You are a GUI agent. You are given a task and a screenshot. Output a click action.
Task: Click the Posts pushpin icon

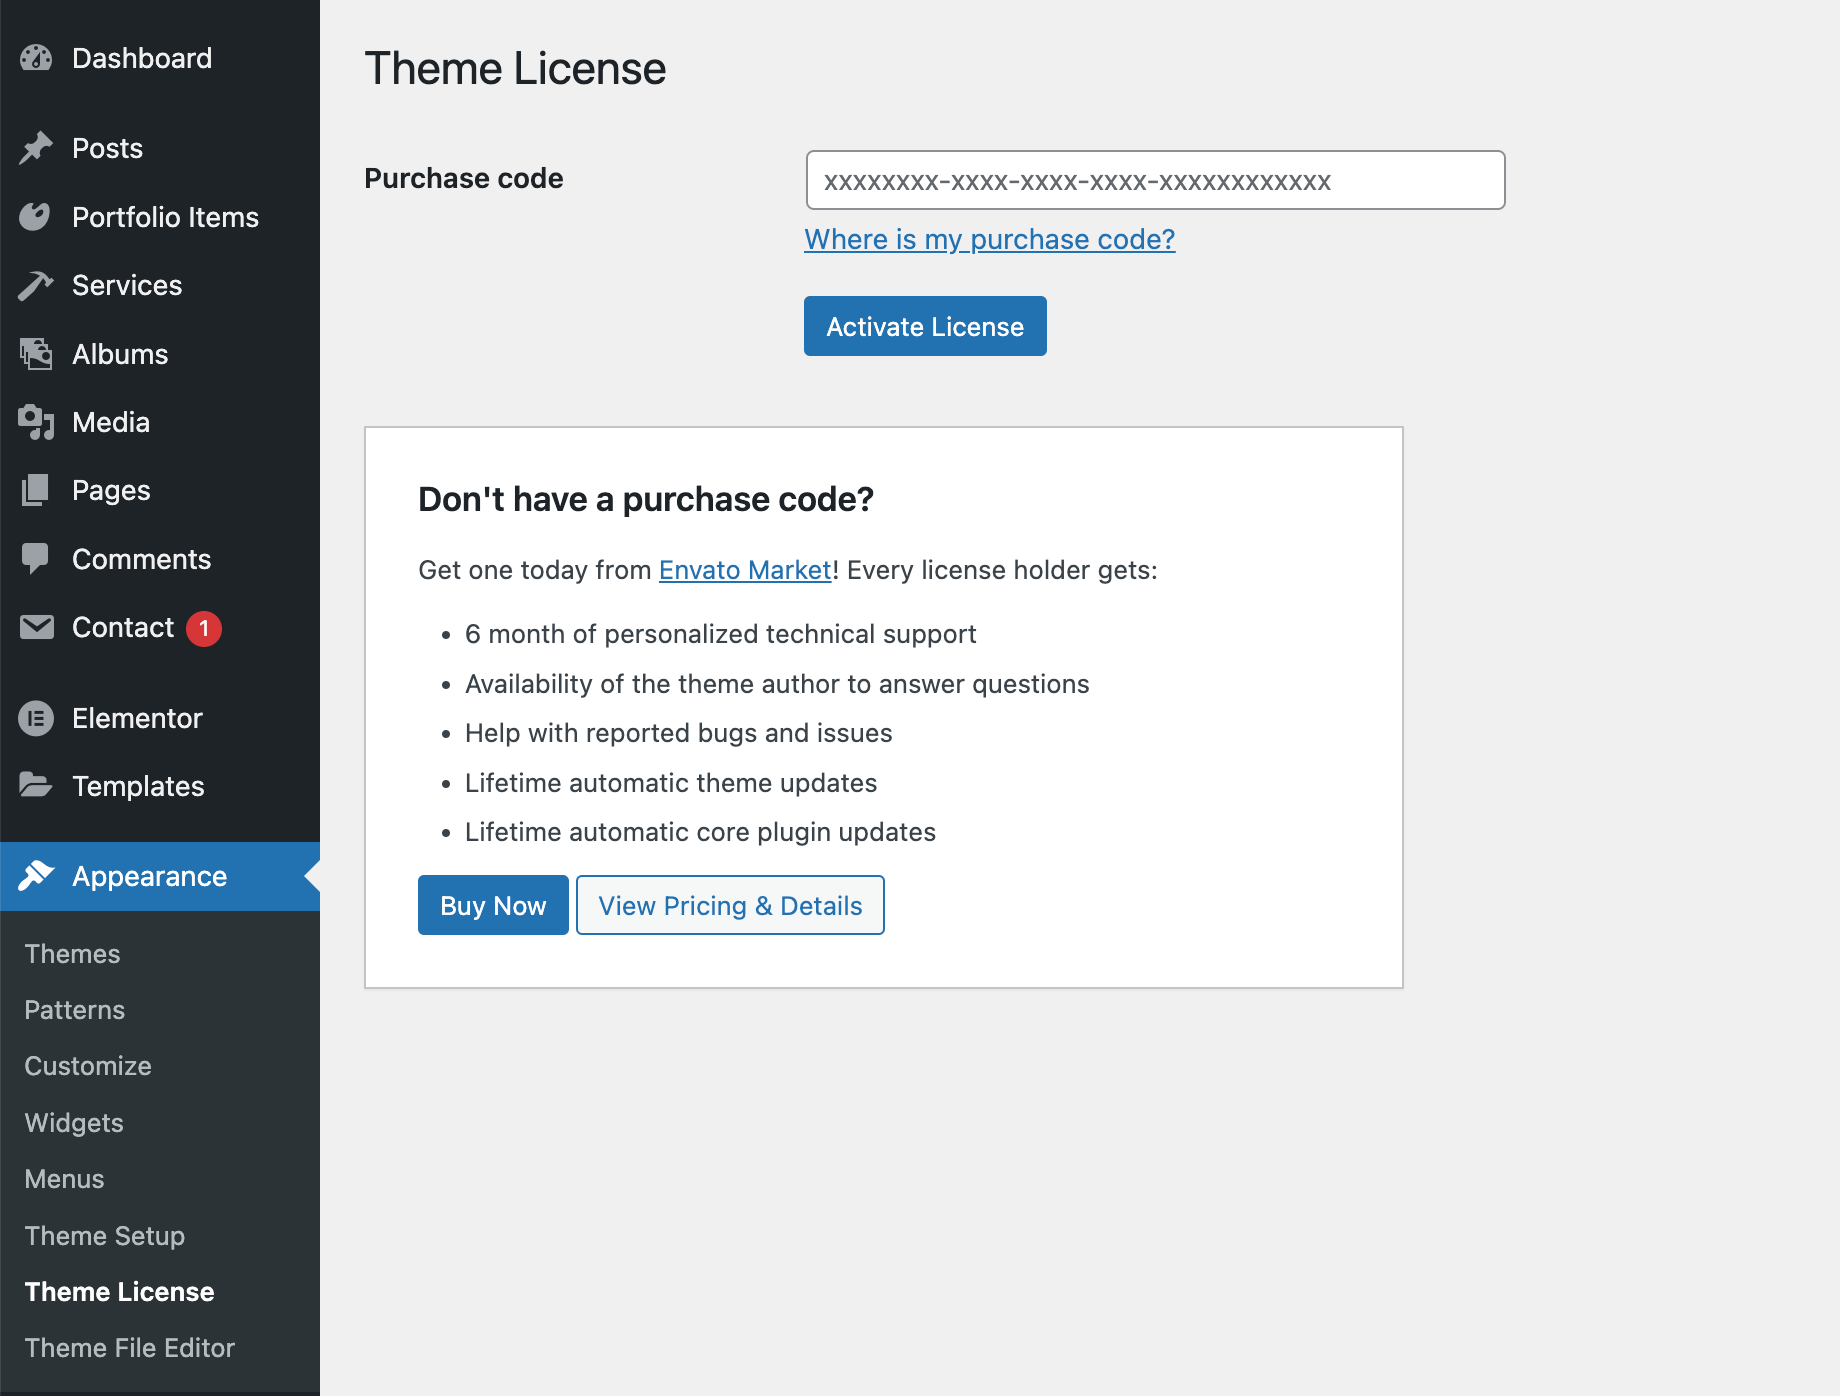pos(36,148)
